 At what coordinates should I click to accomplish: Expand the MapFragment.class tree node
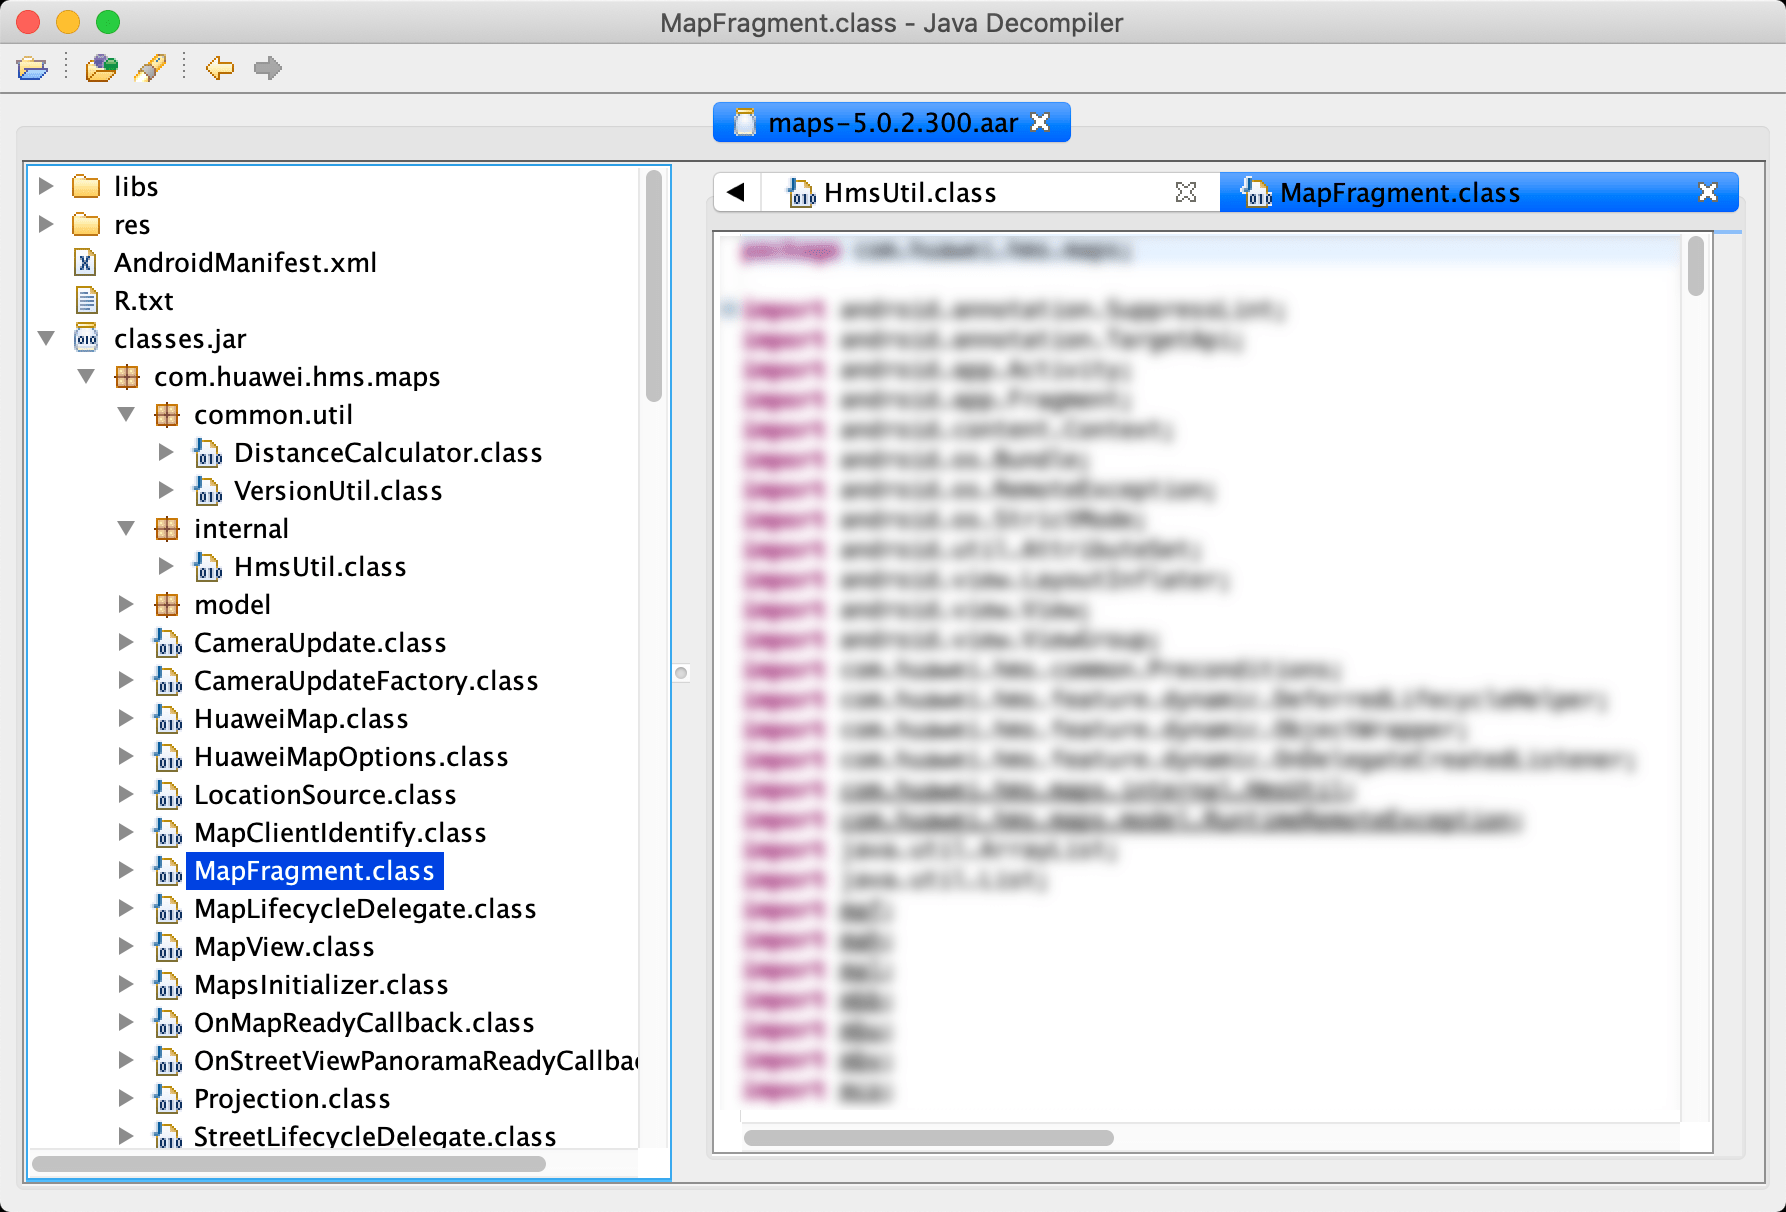[126, 870]
